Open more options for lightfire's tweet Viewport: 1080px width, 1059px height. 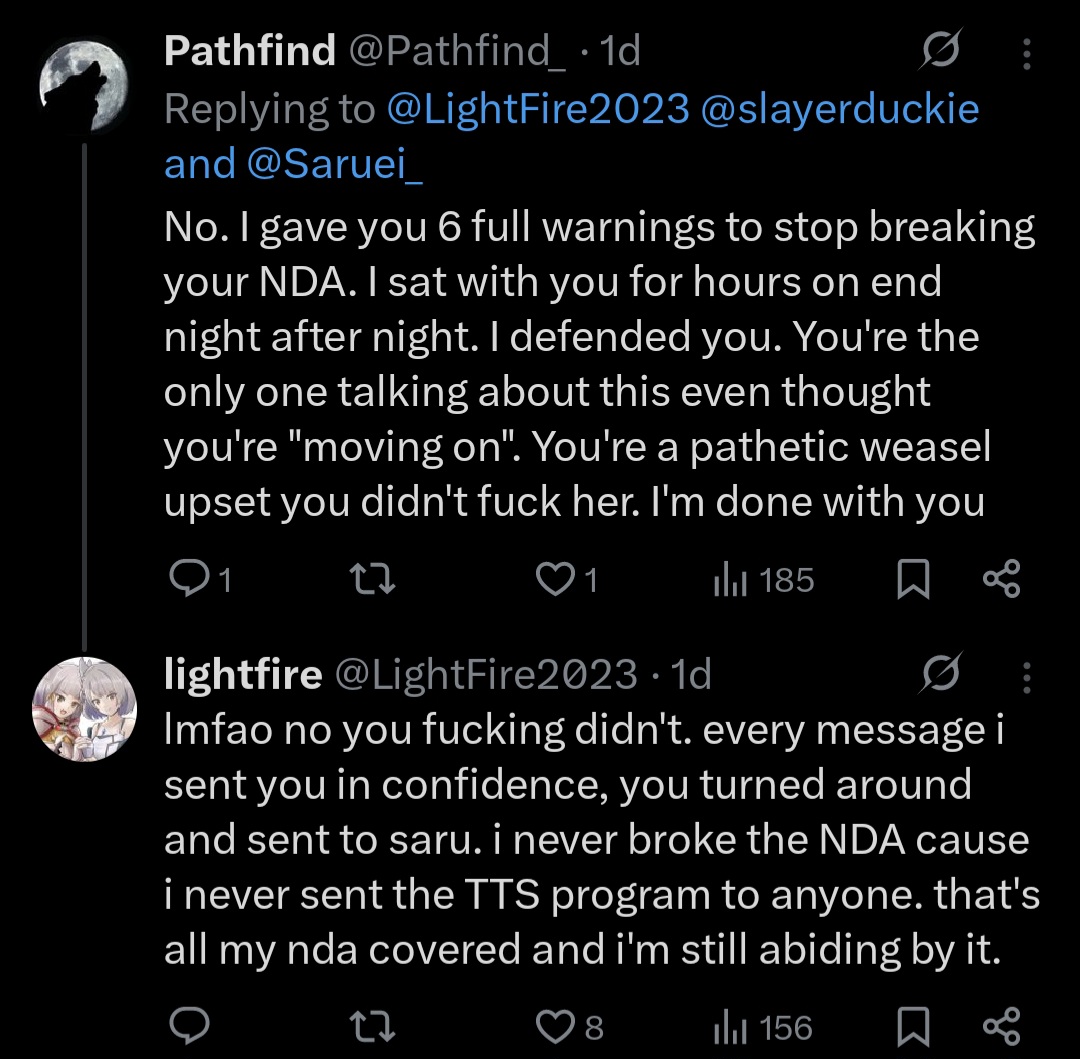[1026, 676]
